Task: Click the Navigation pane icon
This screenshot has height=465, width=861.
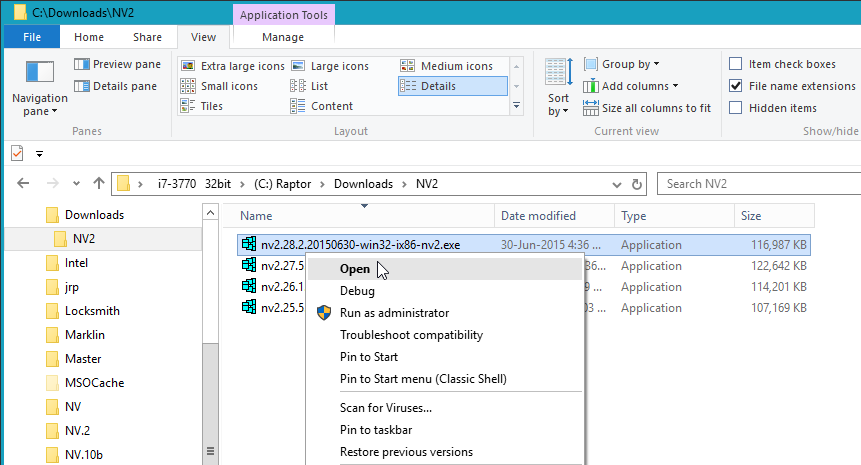Action: pos(39,73)
